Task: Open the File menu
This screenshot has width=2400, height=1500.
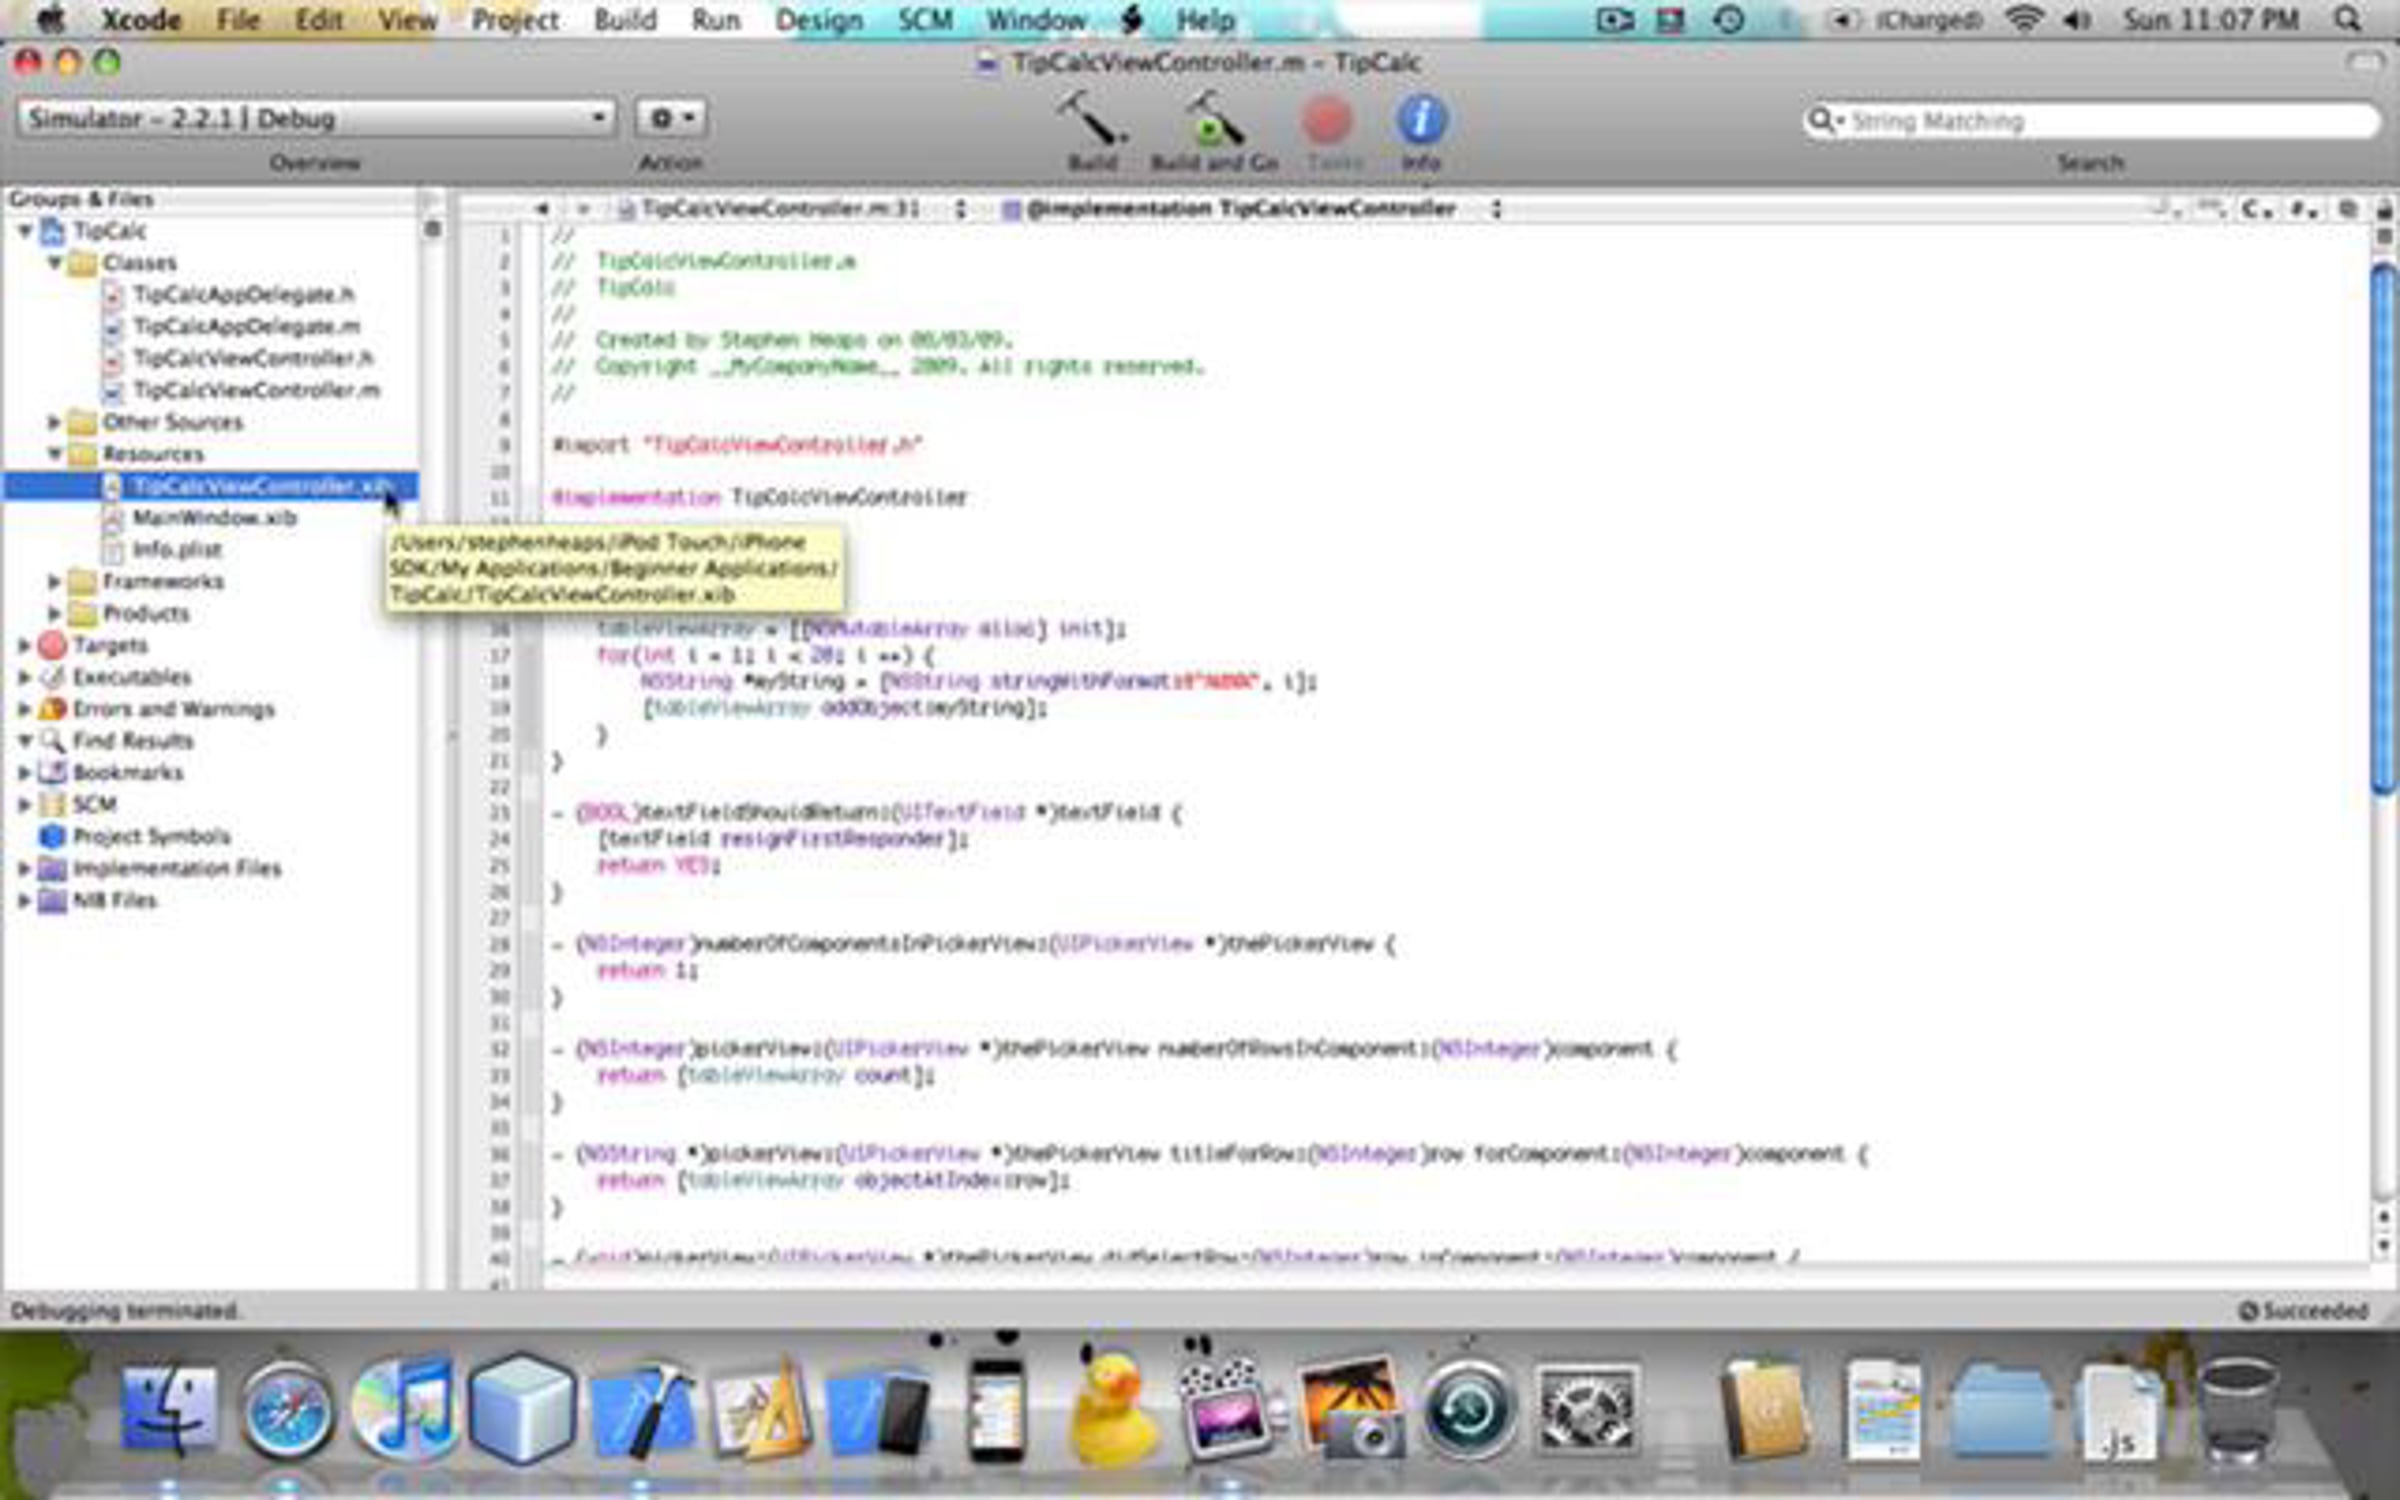Action: point(238,19)
